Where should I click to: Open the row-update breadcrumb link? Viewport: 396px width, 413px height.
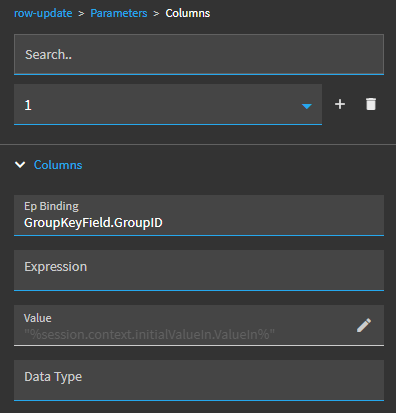43,13
